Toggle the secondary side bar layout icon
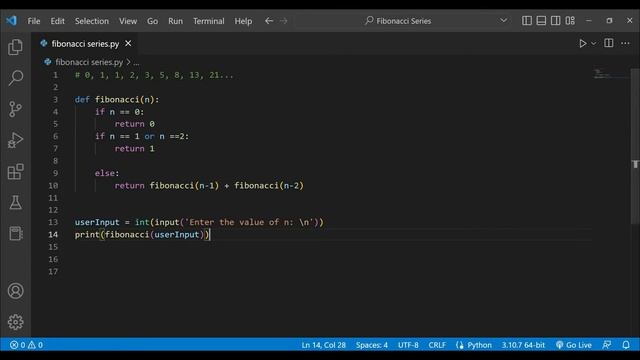The image size is (640, 360). point(556,20)
